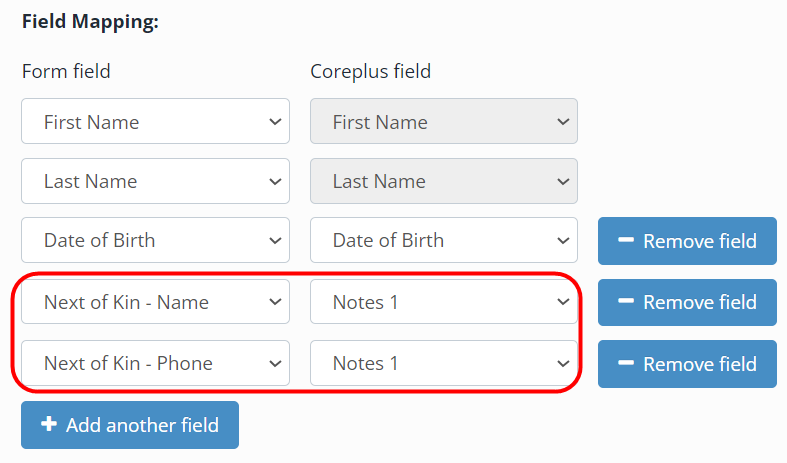Remove the Date of Birth field mapping
This screenshot has height=463, width=787.
[687, 241]
